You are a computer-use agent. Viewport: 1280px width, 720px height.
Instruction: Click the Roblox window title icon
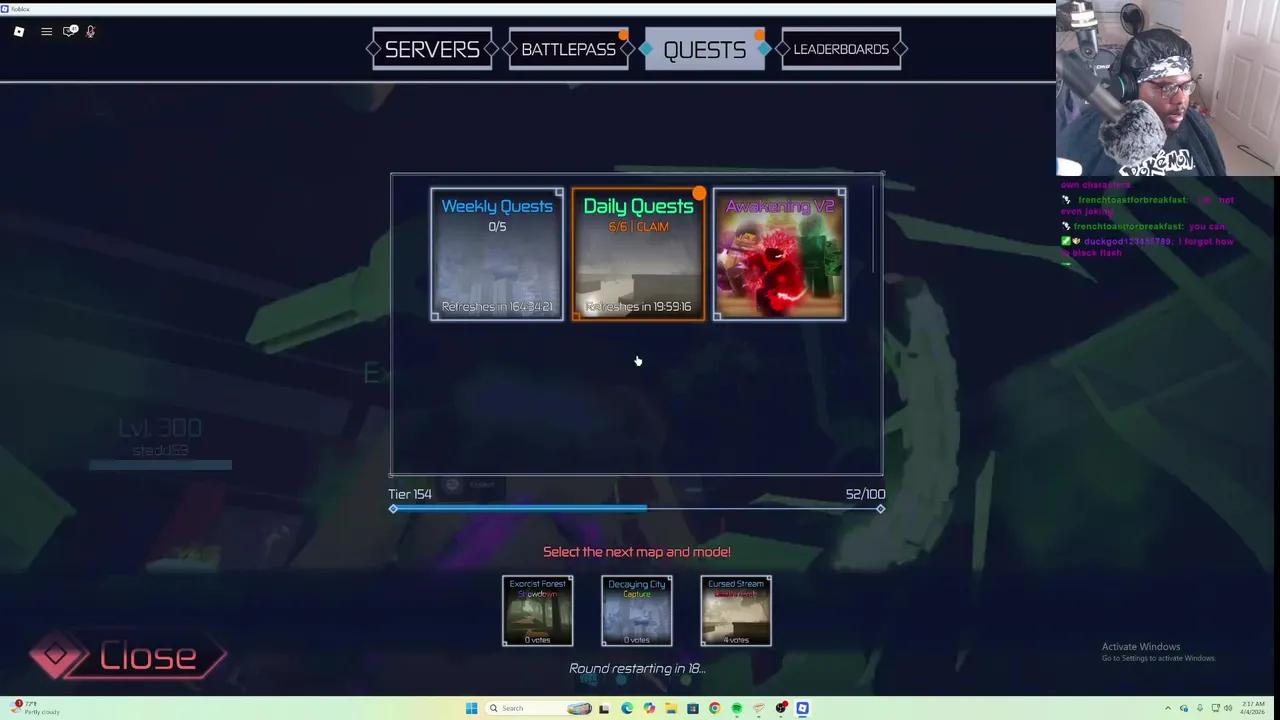[5, 8]
